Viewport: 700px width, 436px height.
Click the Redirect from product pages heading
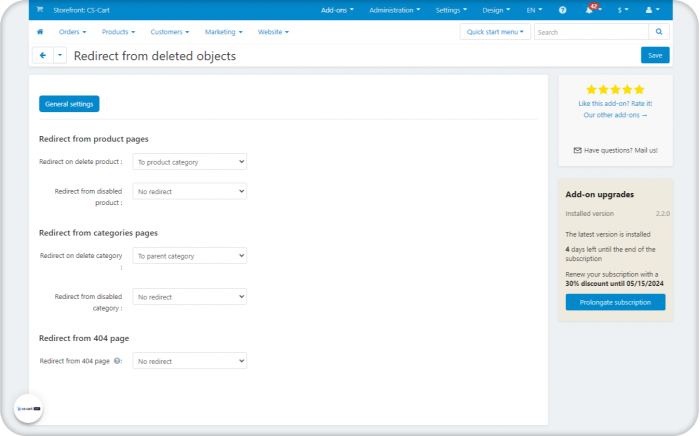[93, 139]
